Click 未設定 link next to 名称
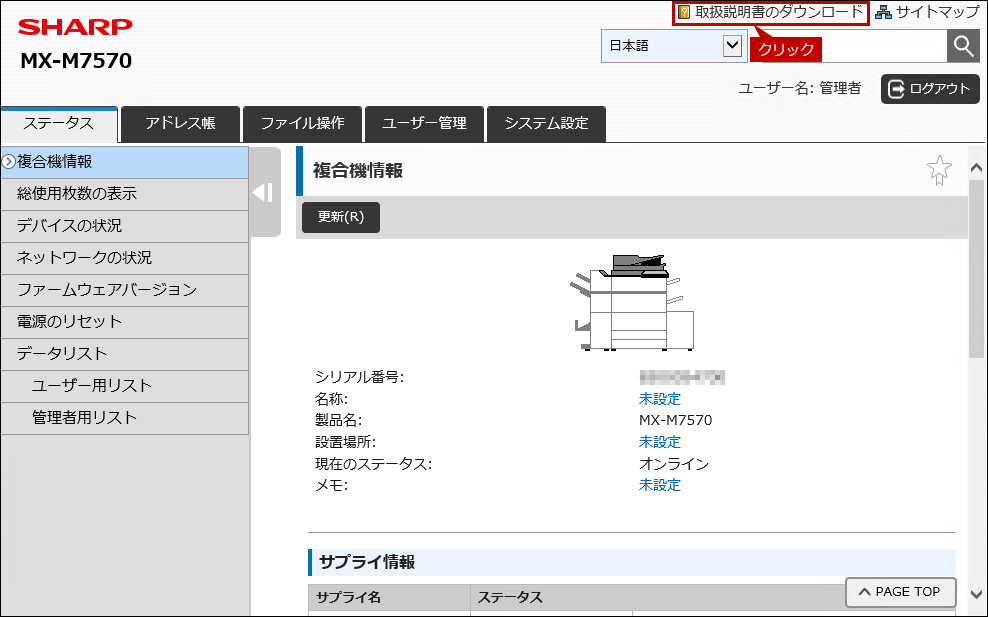This screenshot has width=988, height=617. (x=660, y=399)
